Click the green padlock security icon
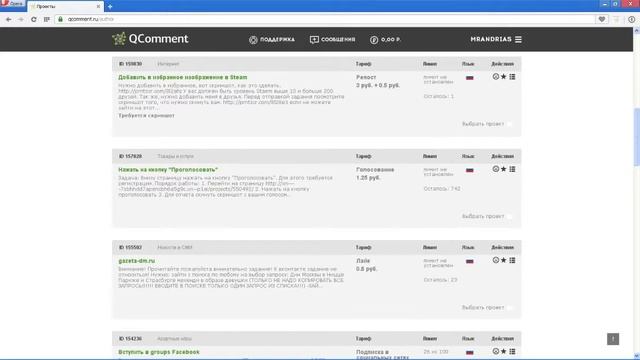This screenshot has height=360, width=640. coord(60,19)
